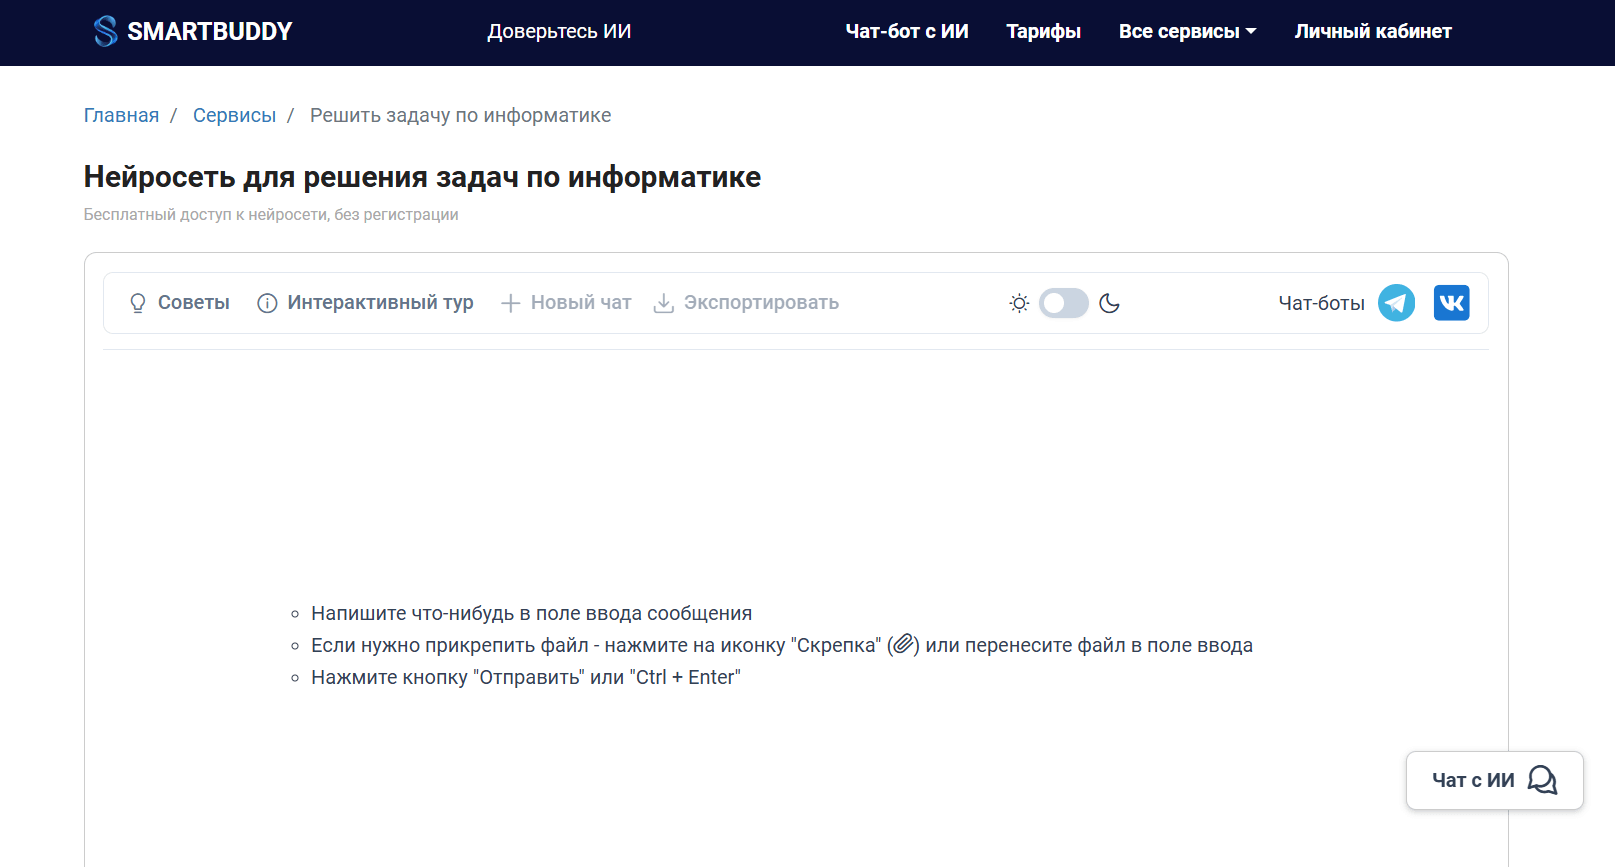
Task: Follow the Главная breadcrumb link
Action: [x=121, y=116]
